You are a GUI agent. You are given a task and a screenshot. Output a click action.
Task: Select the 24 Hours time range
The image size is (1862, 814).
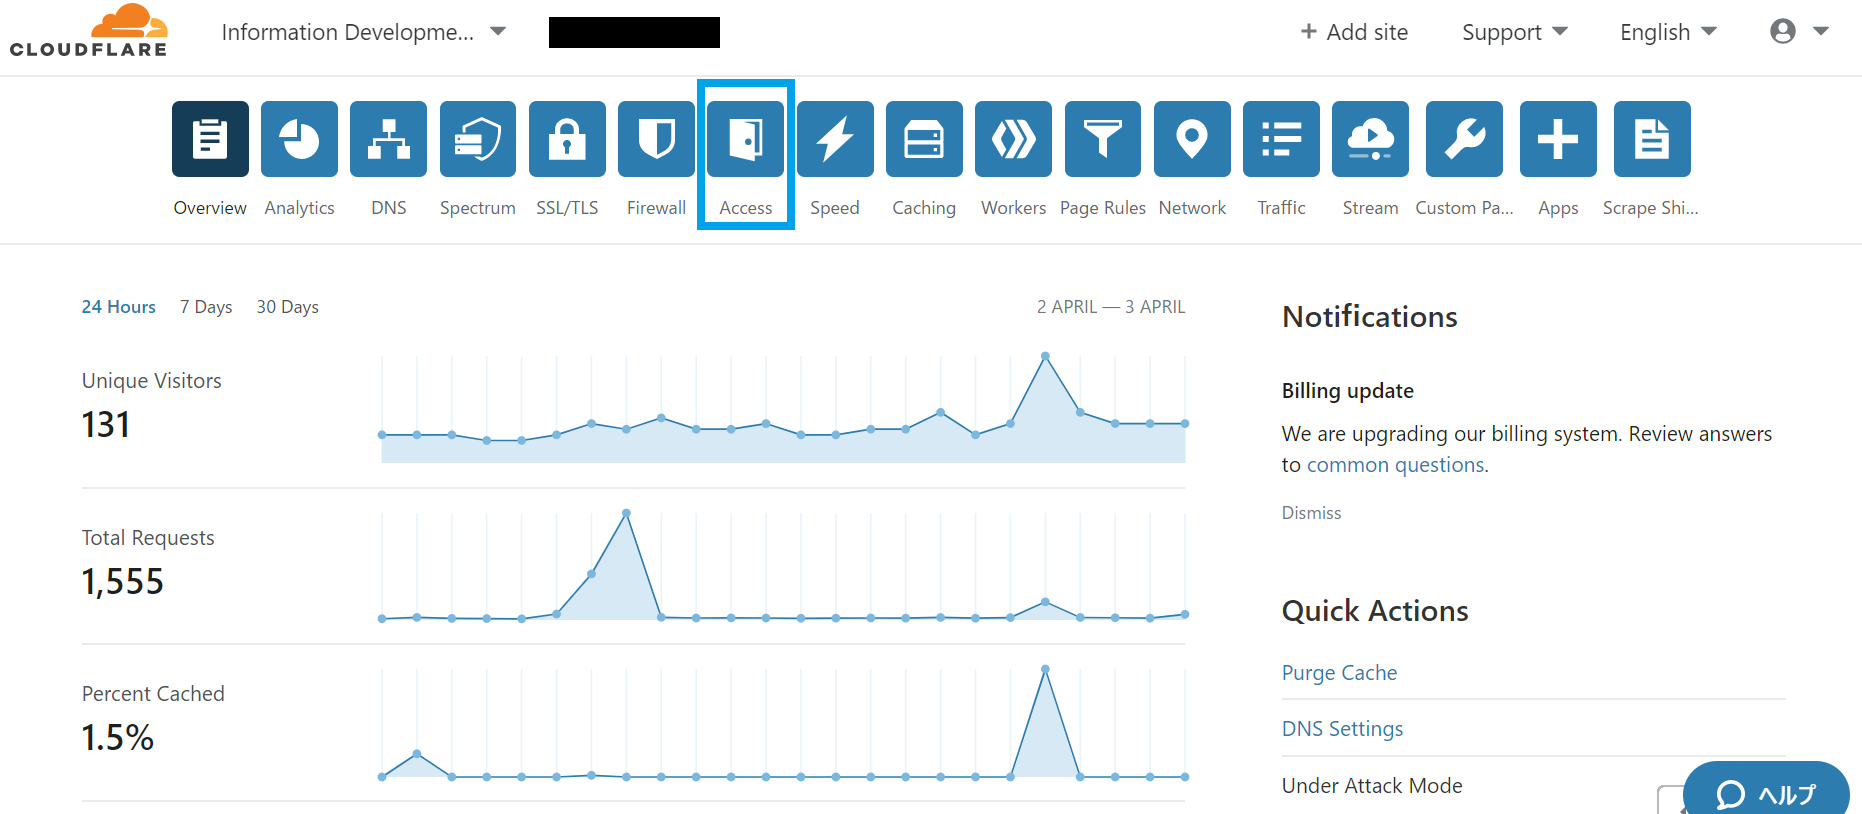coord(119,307)
